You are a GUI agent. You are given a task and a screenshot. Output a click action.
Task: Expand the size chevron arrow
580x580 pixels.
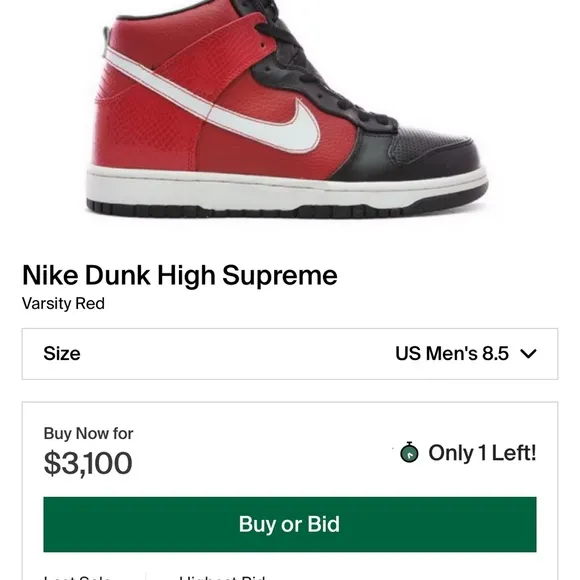tap(528, 354)
